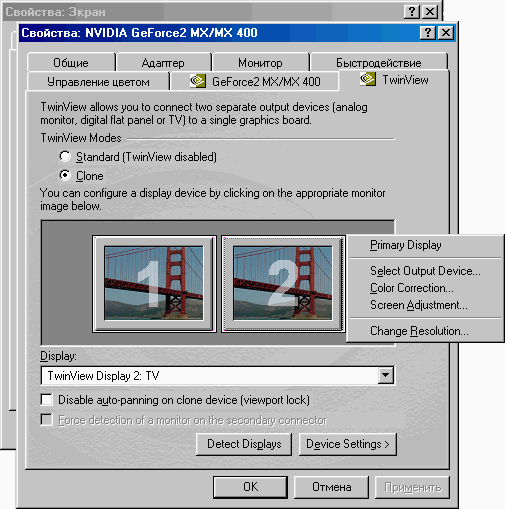Click the NVIDIA icon on TwinView tab
This screenshot has height=509, width=505.
[368, 79]
